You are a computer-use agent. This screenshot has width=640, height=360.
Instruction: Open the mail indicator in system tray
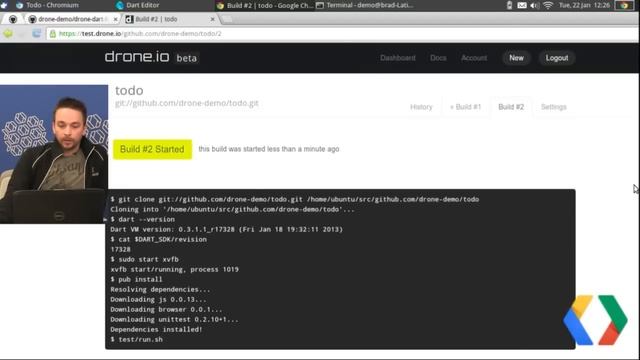pyautogui.click(x=522, y=5)
